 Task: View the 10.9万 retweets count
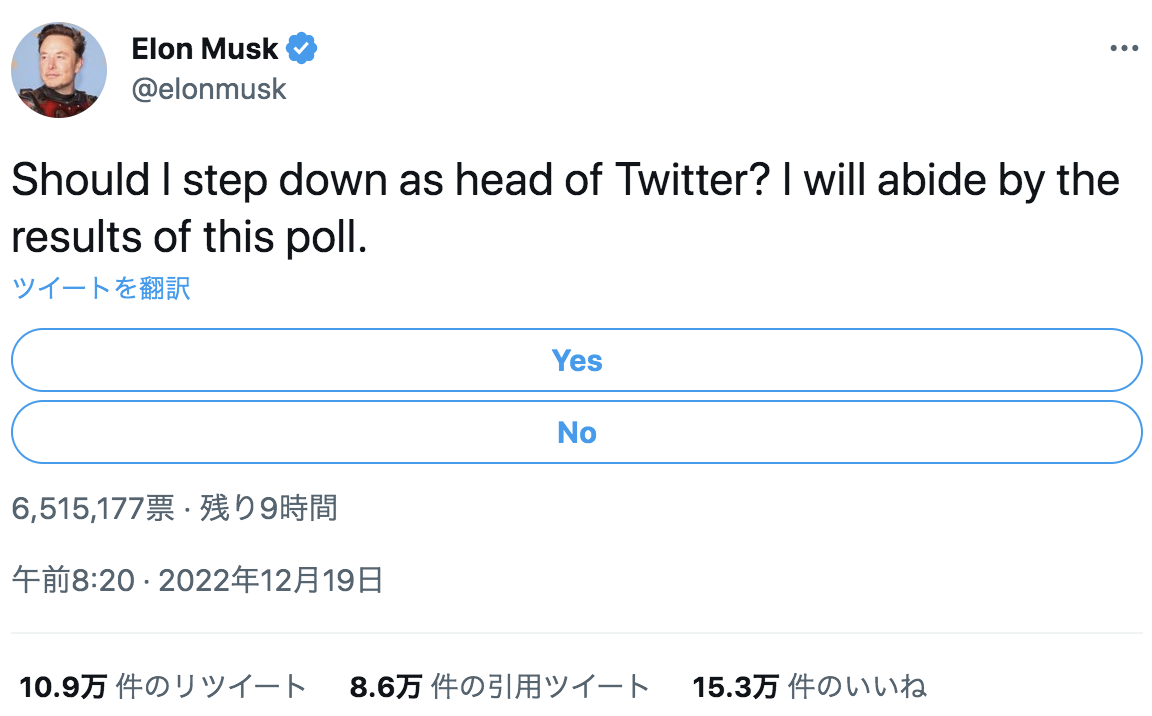pyautogui.click(x=62, y=687)
